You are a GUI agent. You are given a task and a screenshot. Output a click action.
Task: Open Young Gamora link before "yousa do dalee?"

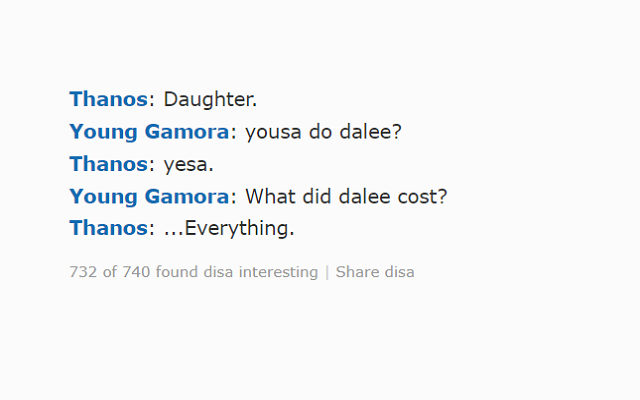coord(149,131)
